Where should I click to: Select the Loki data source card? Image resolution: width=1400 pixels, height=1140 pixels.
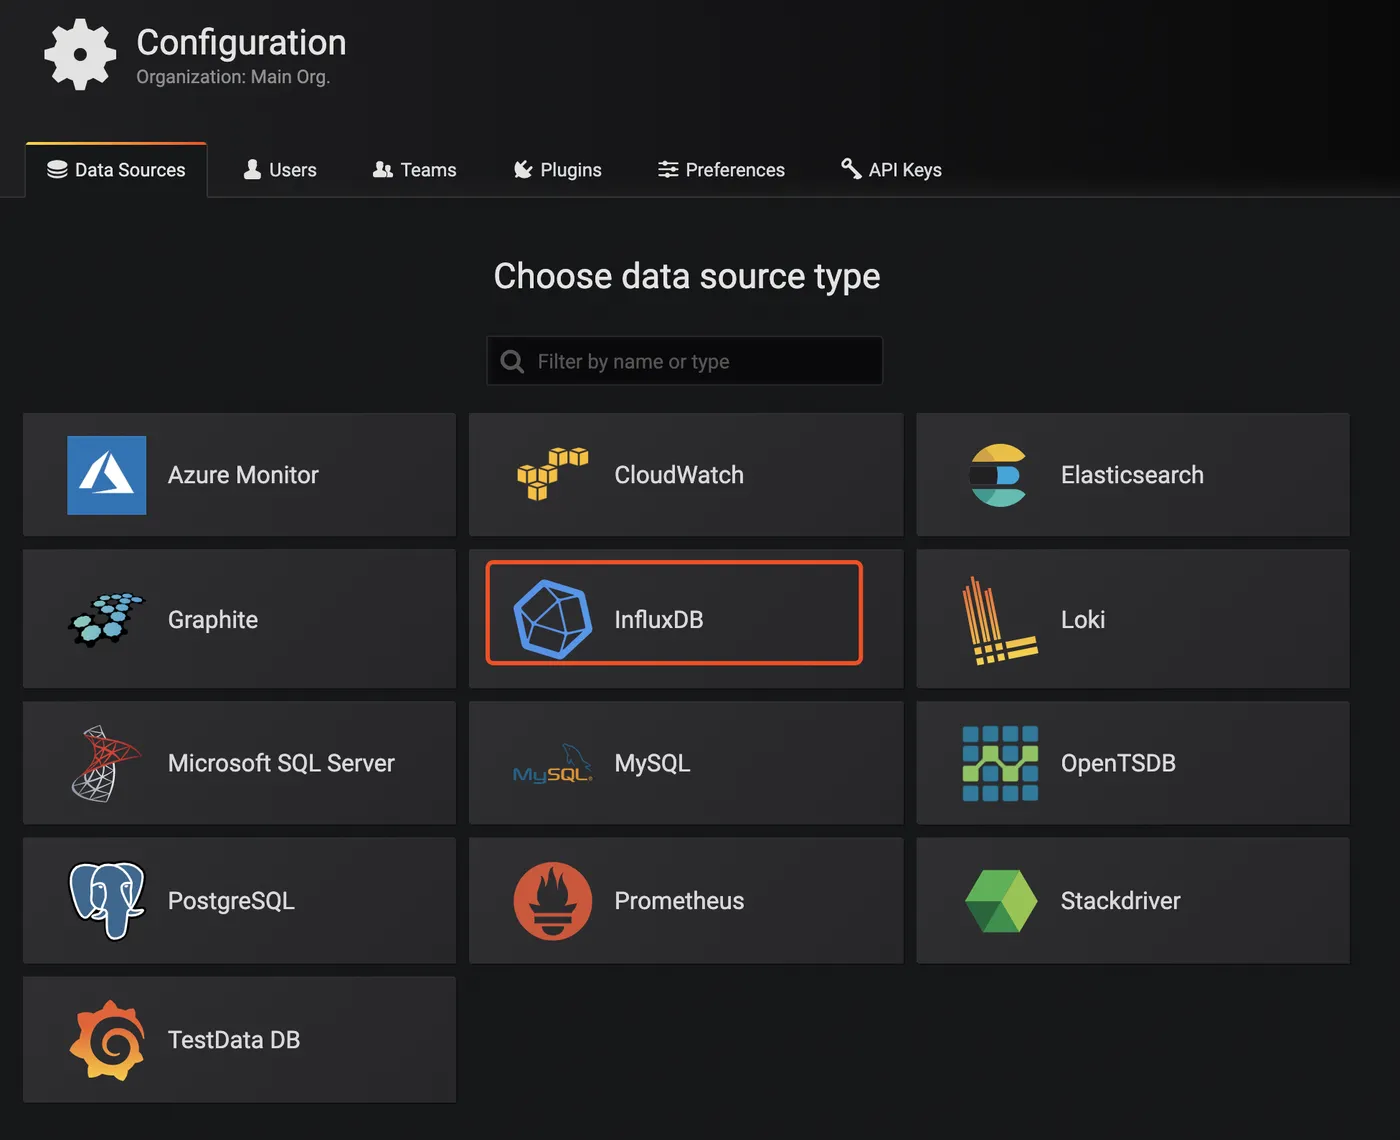(x=1133, y=619)
